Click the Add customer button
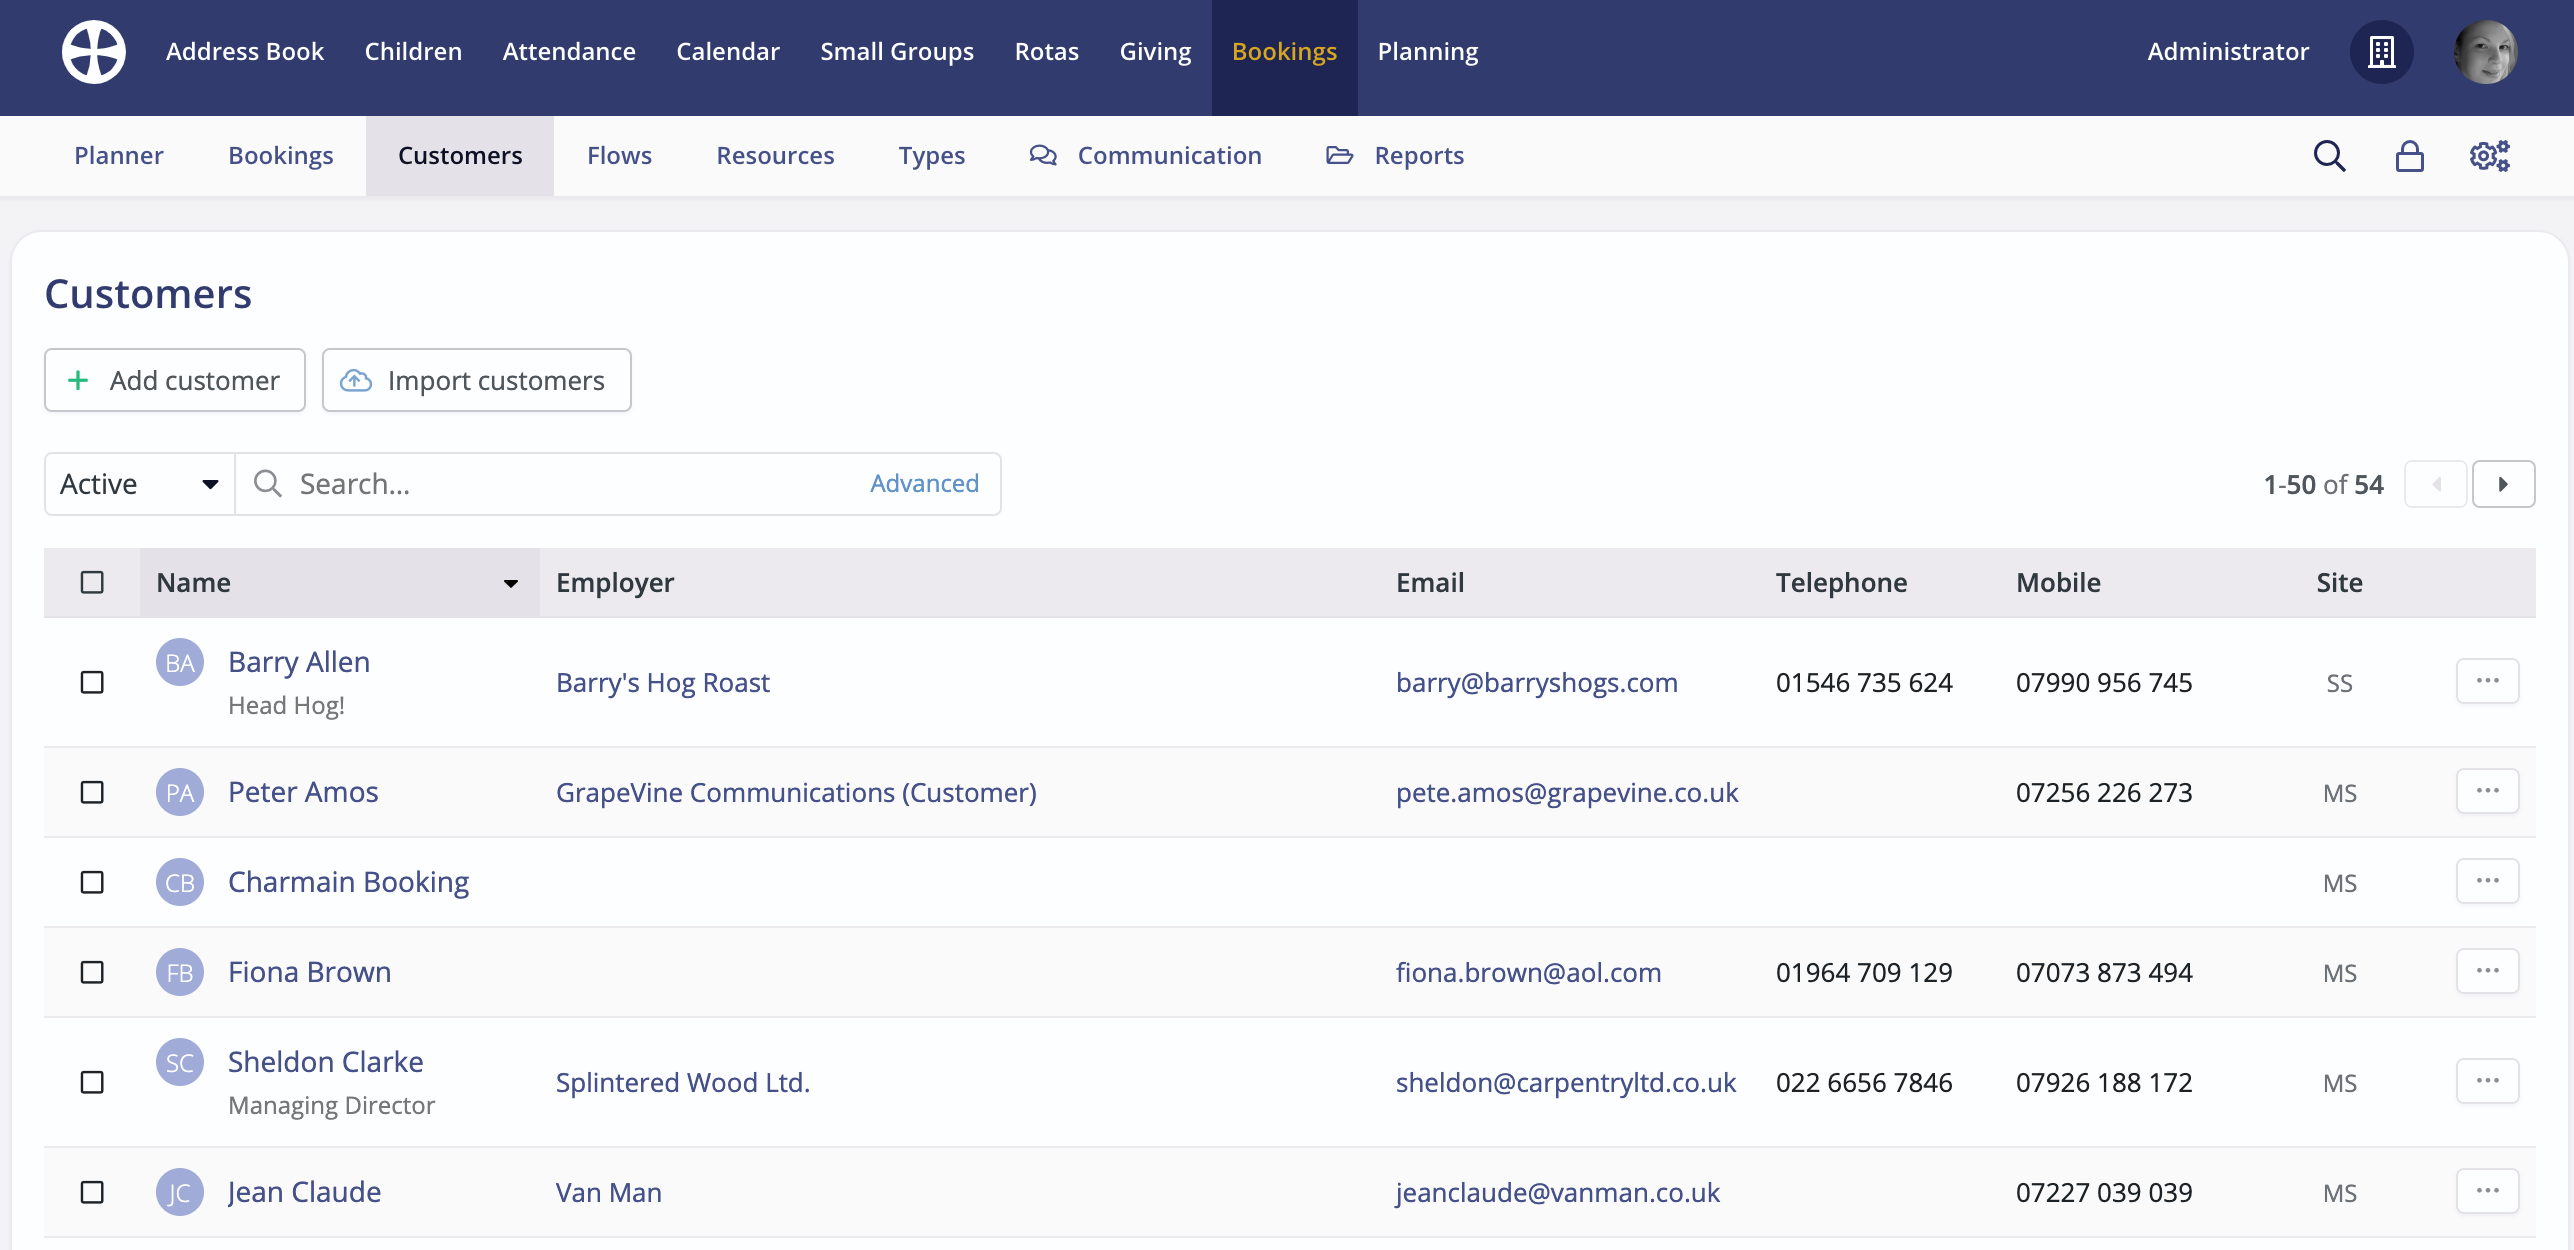Viewport: 2574px width, 1250px height. (174, 380)
